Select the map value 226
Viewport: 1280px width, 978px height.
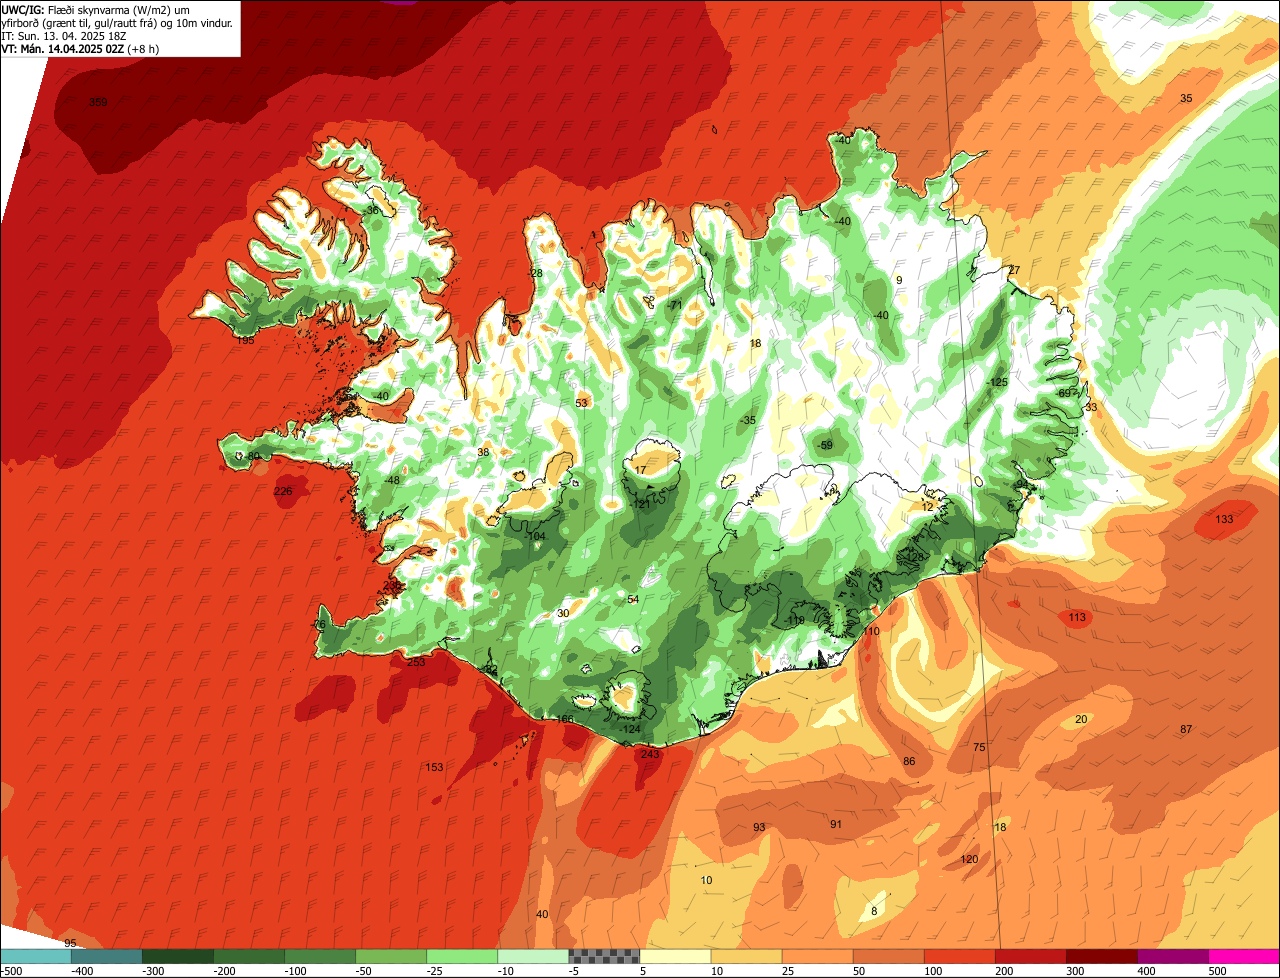pos(283,491)
